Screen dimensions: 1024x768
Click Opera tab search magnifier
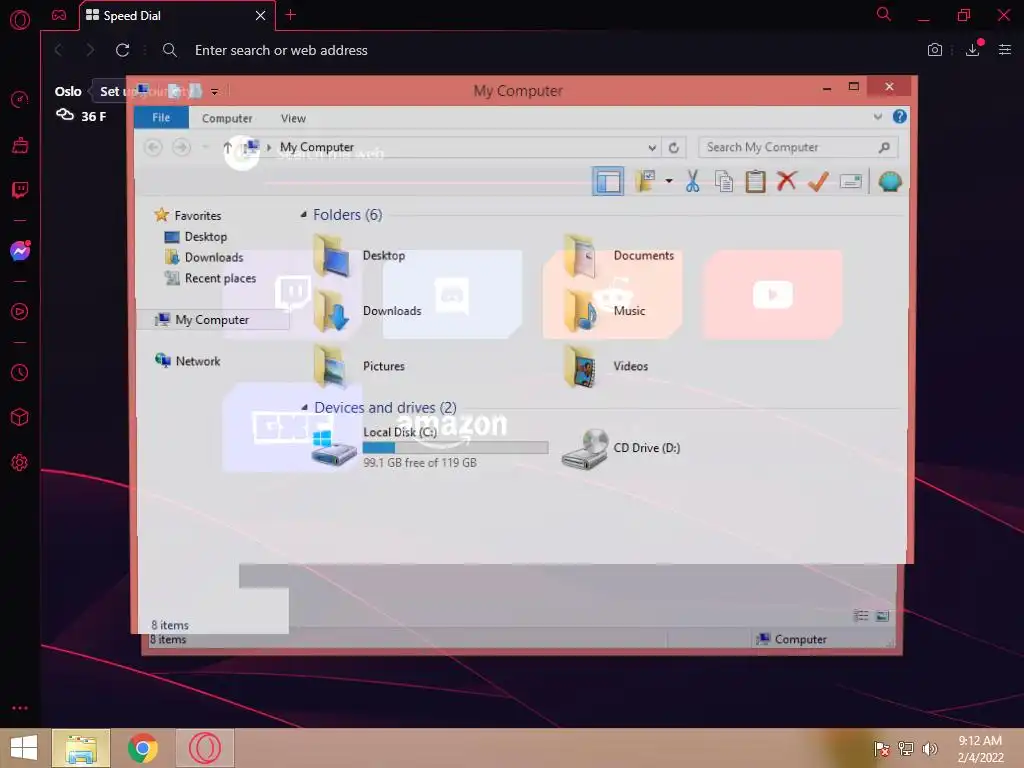pyautogui.click(x=884, y=14)
